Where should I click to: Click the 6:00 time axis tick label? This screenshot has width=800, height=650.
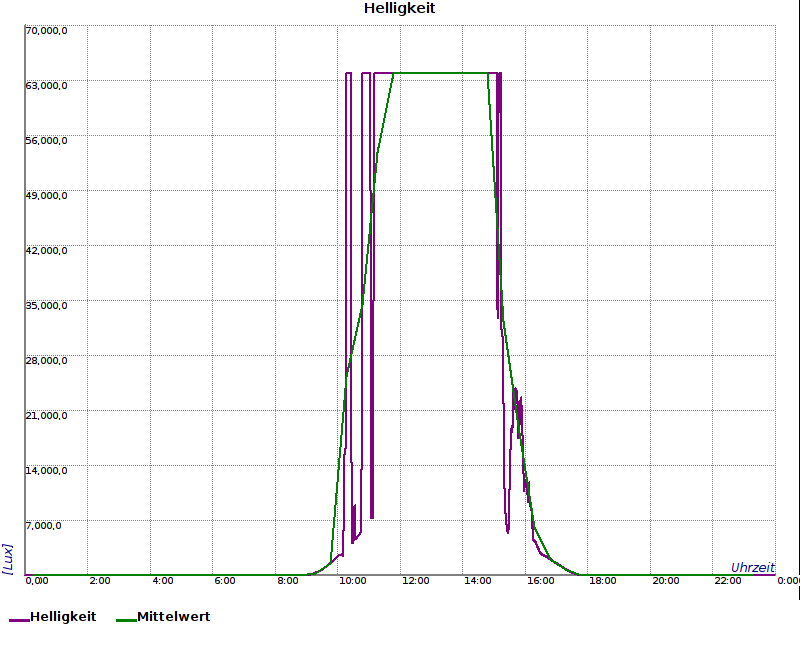tap(225, 581)
